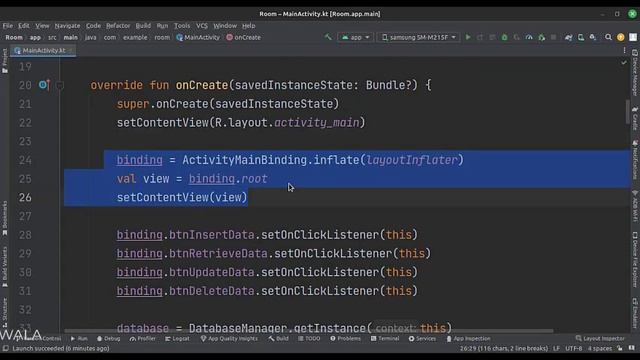Open the VCS menu
Image resolution: width=640 pixels, height=360 pixels.
pos(202,26)
